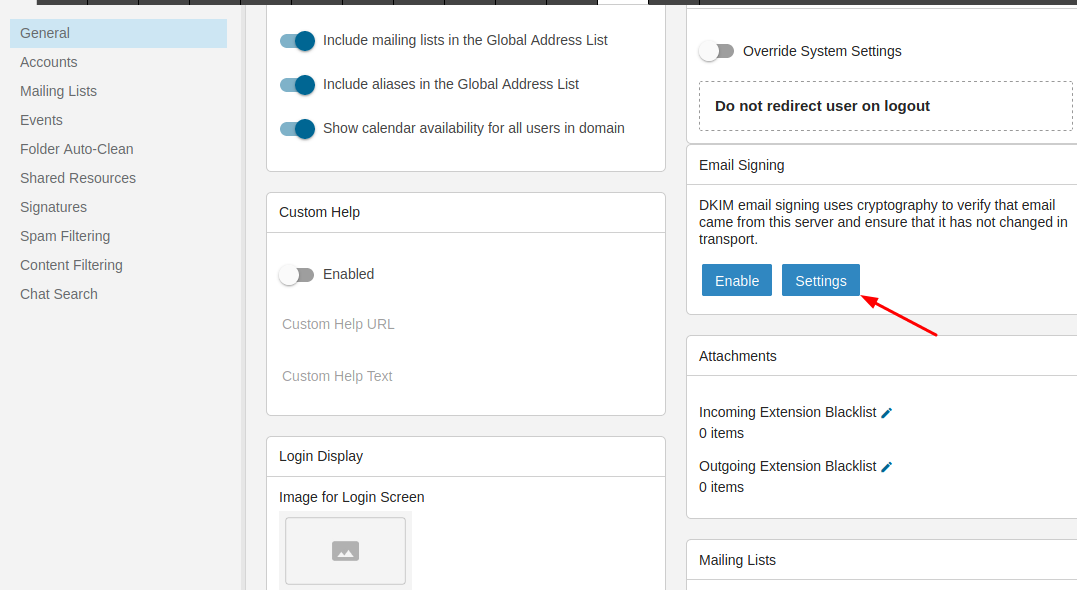Edit the Incoming Extension Blacklist pencil icon
Screen dimensions: 1077x590
[887, 413]
